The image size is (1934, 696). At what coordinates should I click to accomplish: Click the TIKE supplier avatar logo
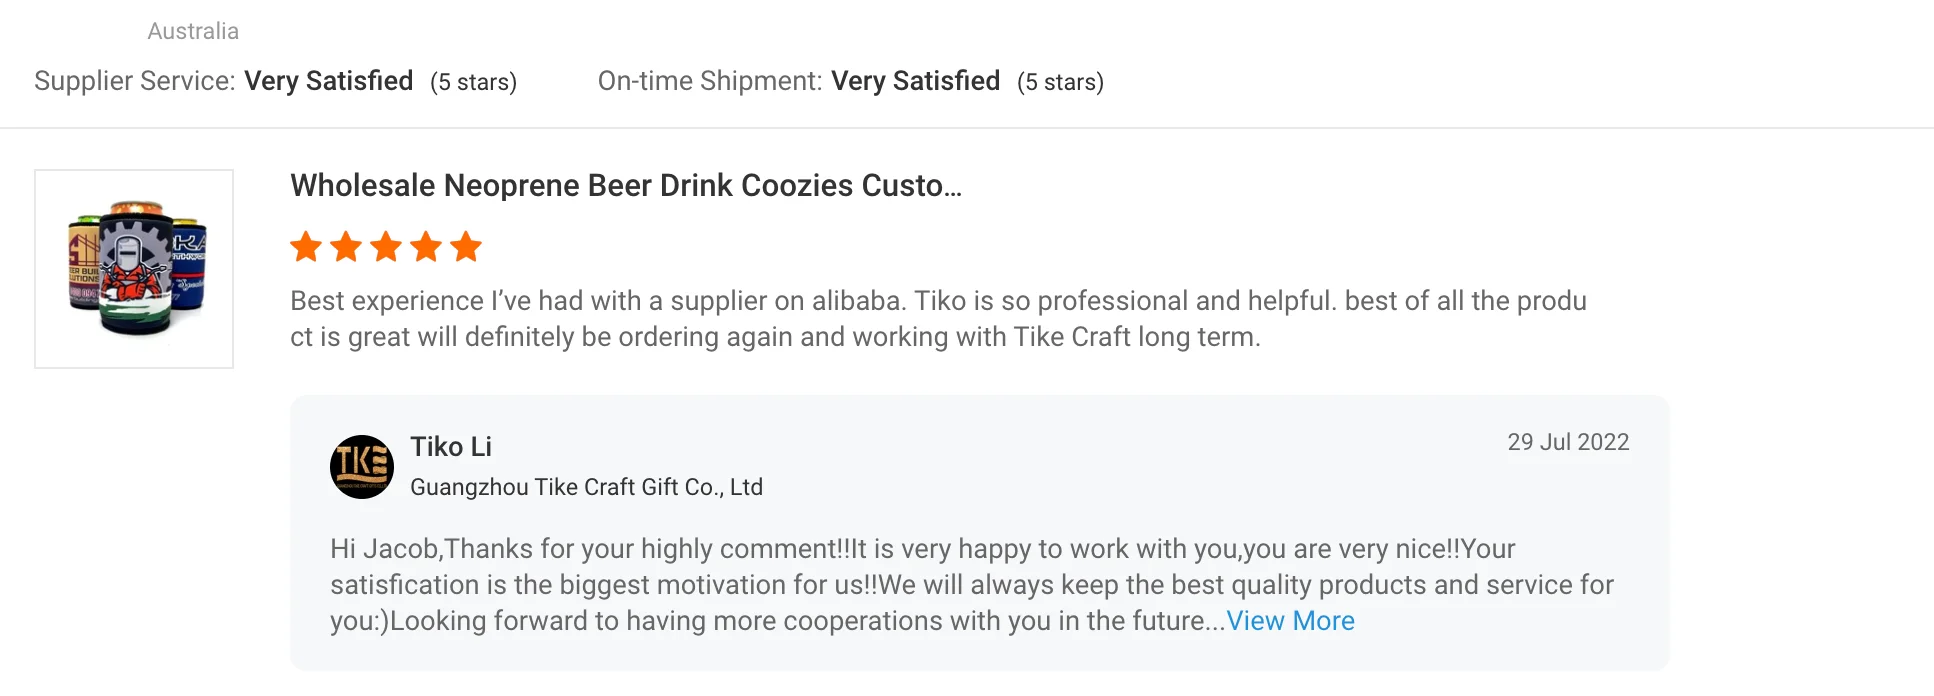point(362,467)
